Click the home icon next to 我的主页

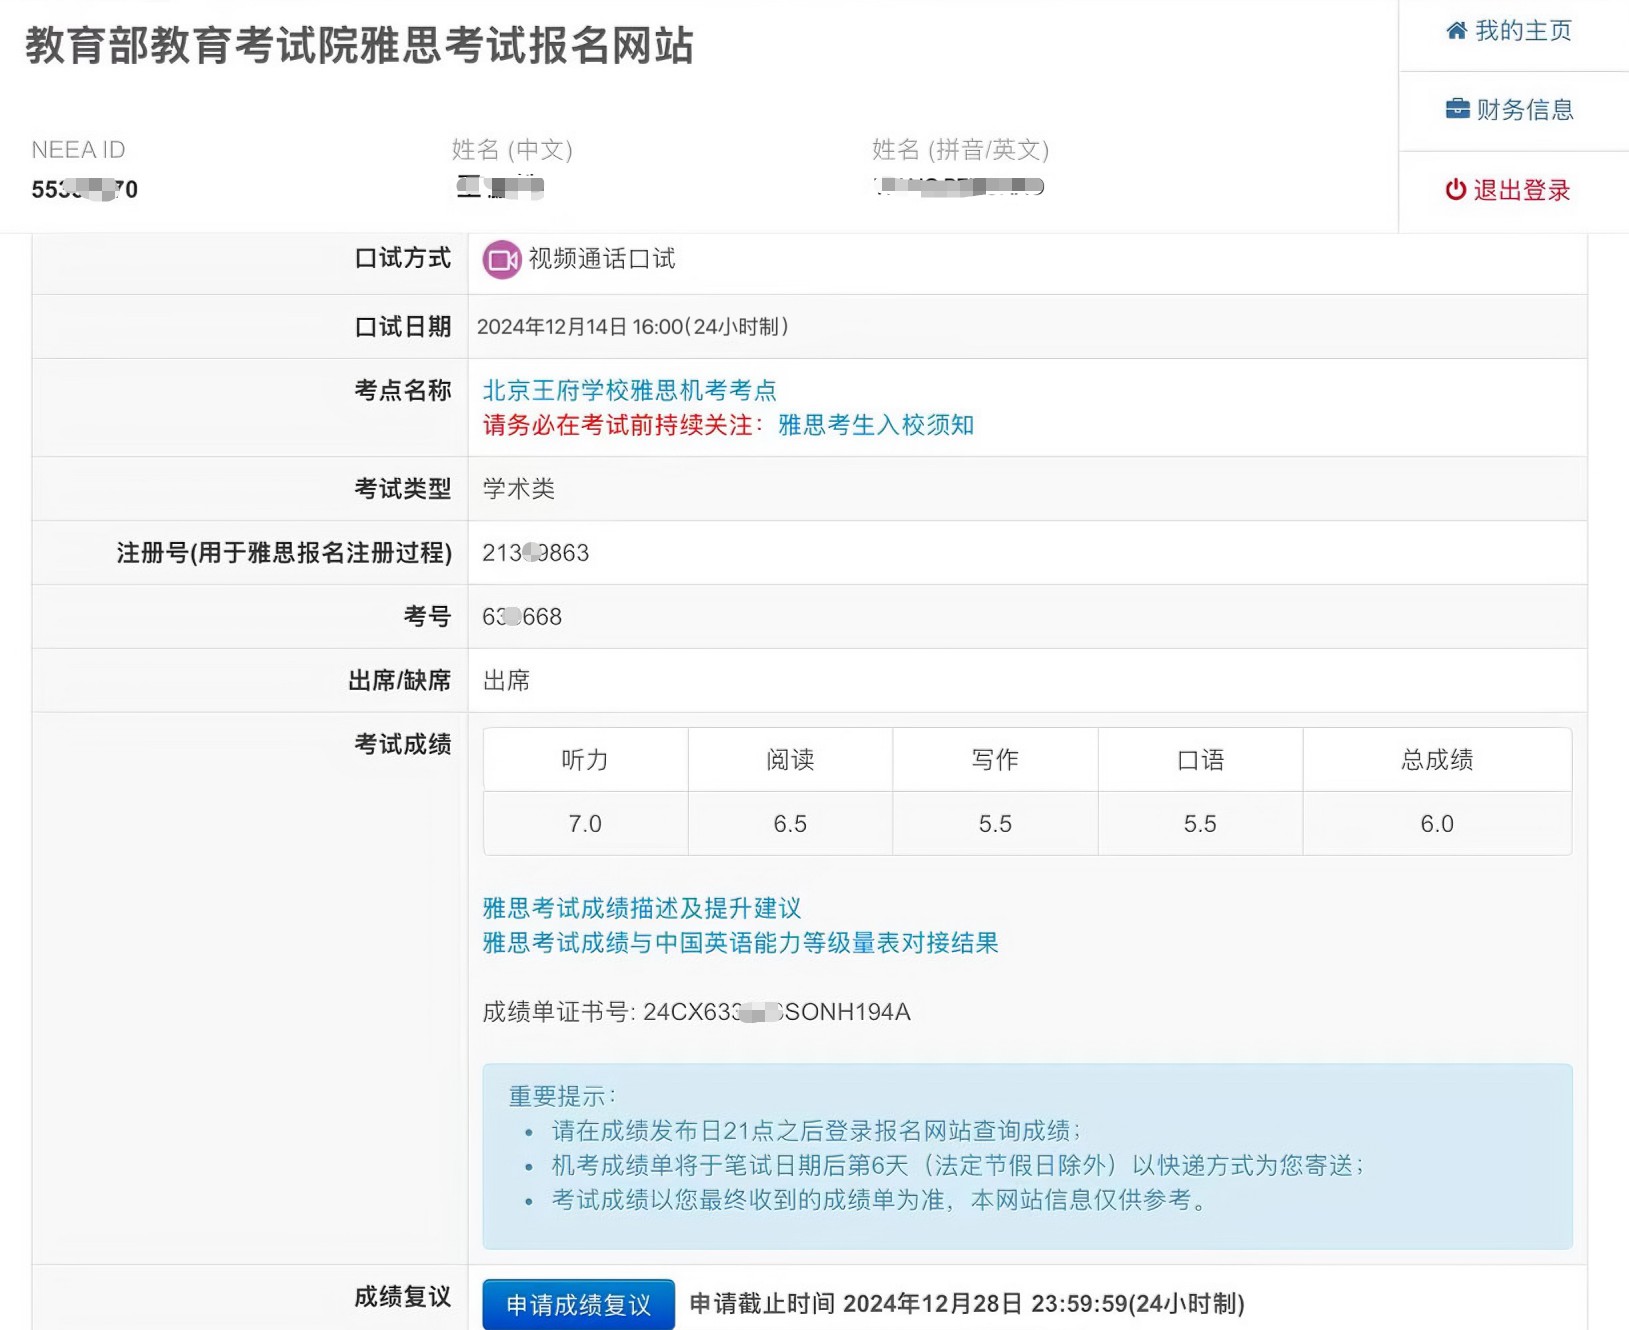tap(1456, 31)
